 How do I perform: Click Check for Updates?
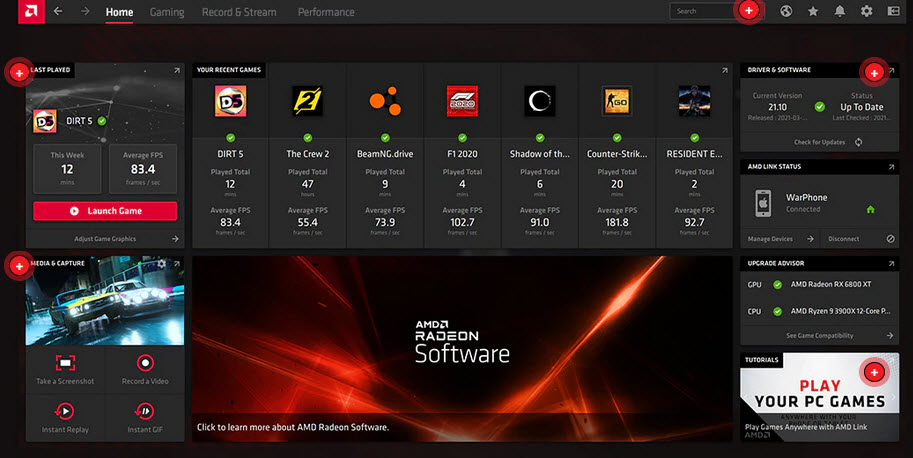coord(819,142)
